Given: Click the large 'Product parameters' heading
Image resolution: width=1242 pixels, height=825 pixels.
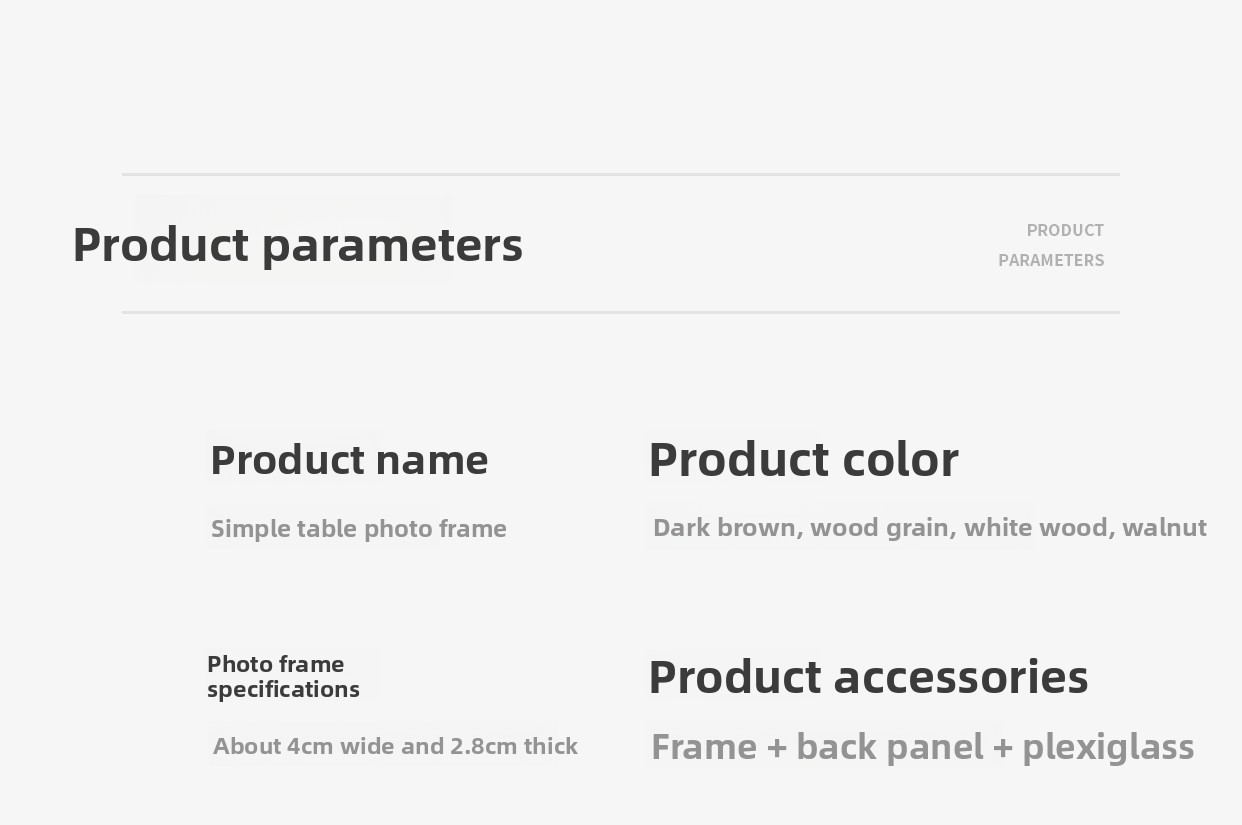Looking at the screenshot, I should (x=298, y=246).
